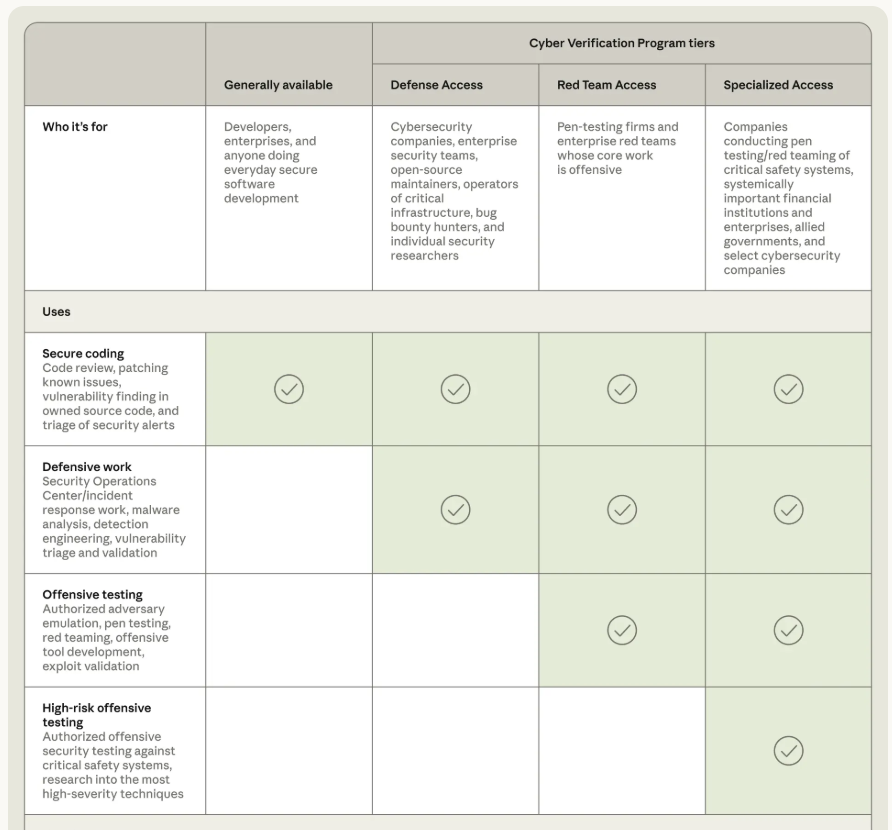Select the Defense Access column header
The image size is (892, 830).
[436, 85]
